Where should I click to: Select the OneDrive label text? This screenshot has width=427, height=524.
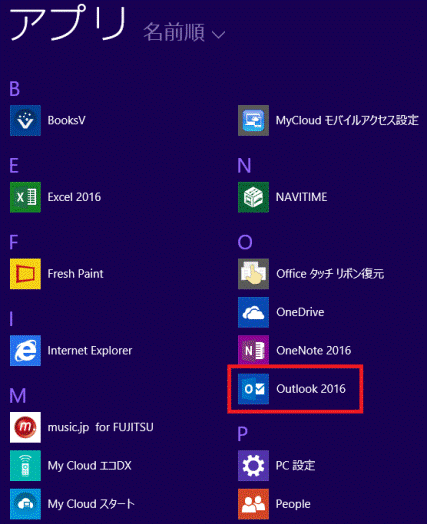(x=300, y=312)
